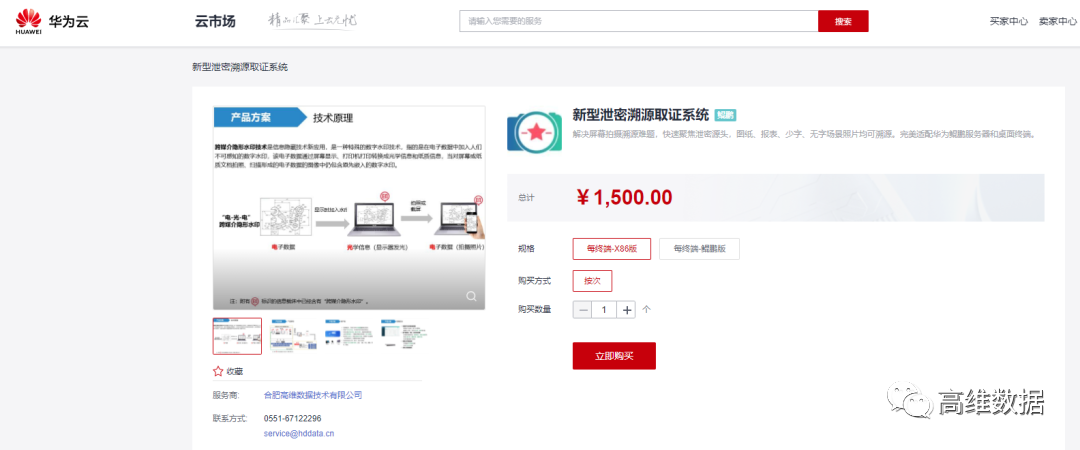1080x450 pixels.
Task: Select the 每终端-X86版 specification option
Action: tap(611, 249)
